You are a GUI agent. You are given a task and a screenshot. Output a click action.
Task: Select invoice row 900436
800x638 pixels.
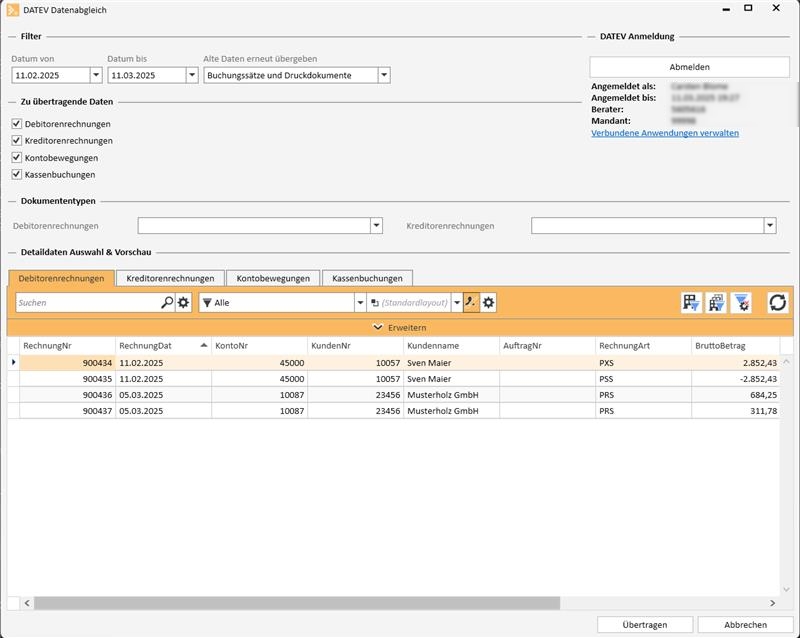point(394,395)
